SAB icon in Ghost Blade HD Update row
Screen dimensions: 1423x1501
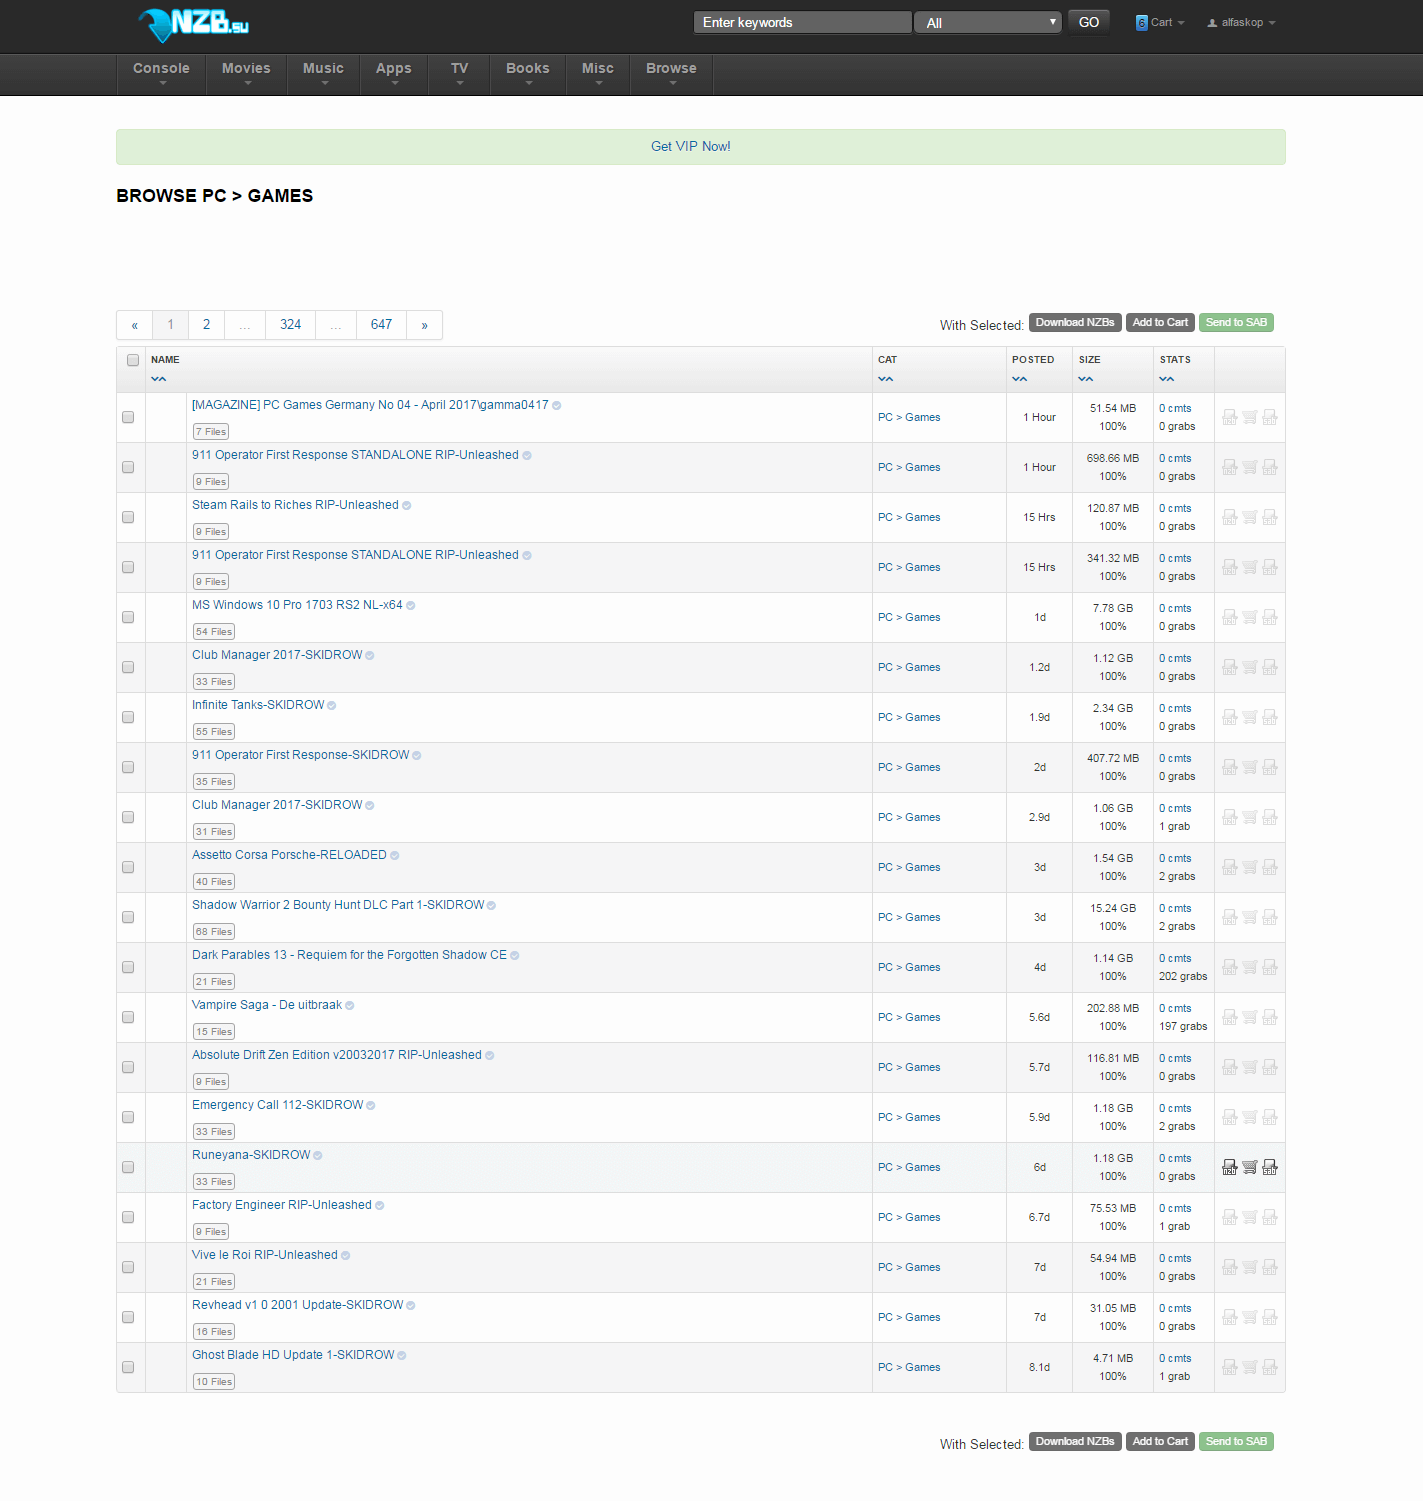tap(1270, 1367)
